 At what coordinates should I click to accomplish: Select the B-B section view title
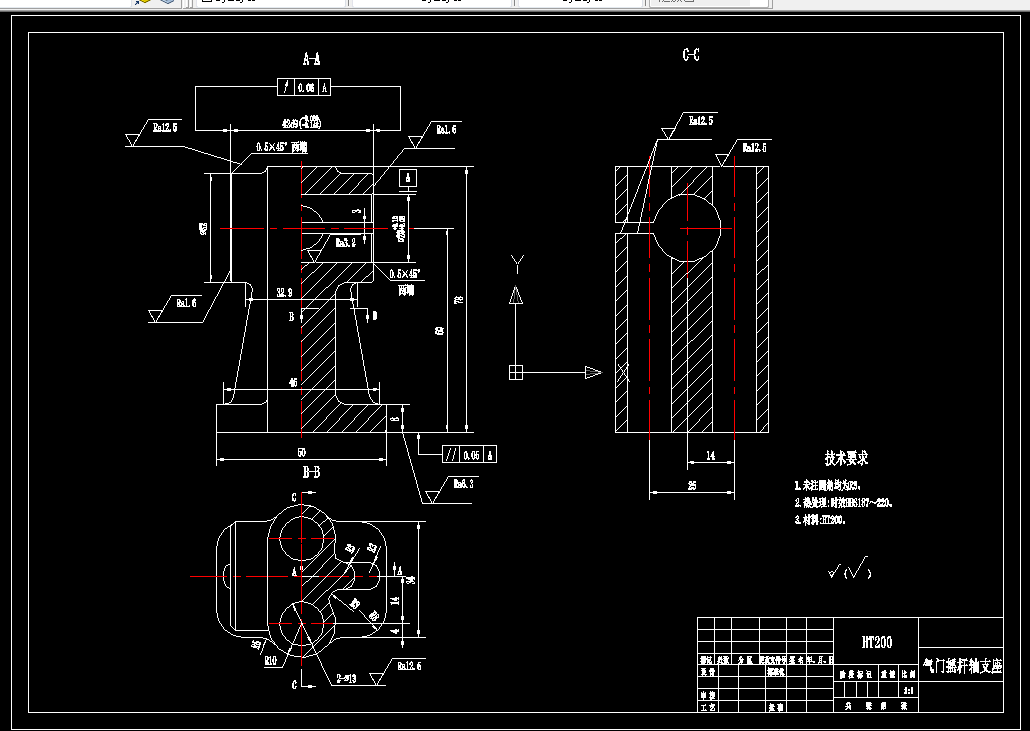pos(311,472)
